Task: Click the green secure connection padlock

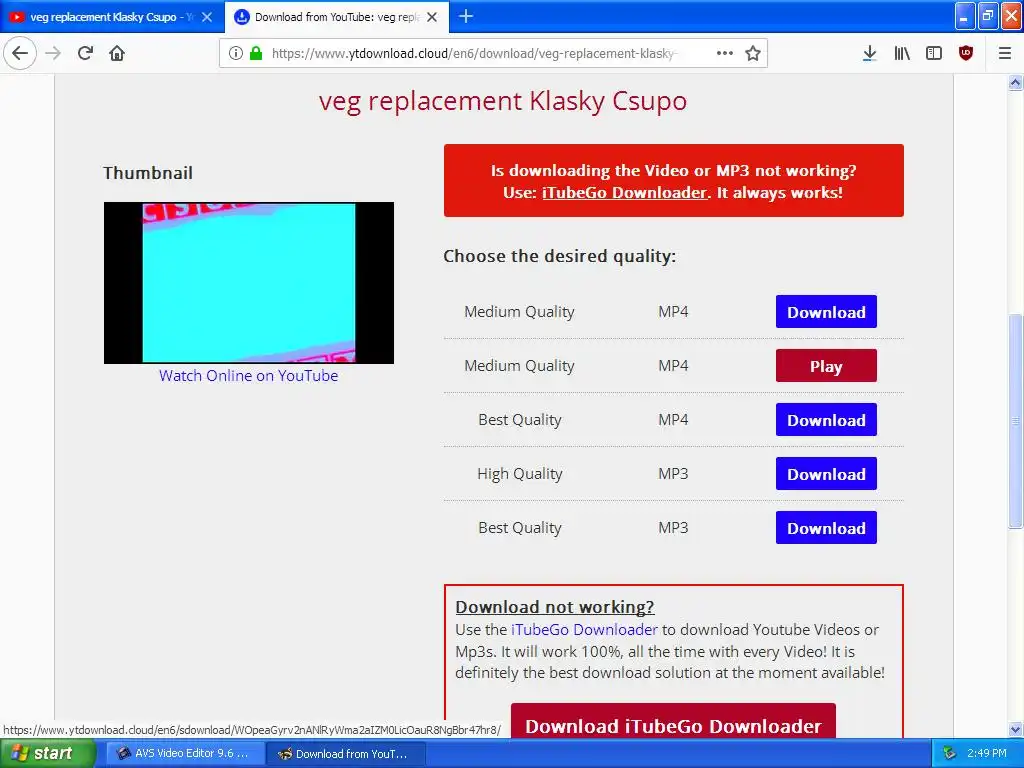Action: pos(256,54)
